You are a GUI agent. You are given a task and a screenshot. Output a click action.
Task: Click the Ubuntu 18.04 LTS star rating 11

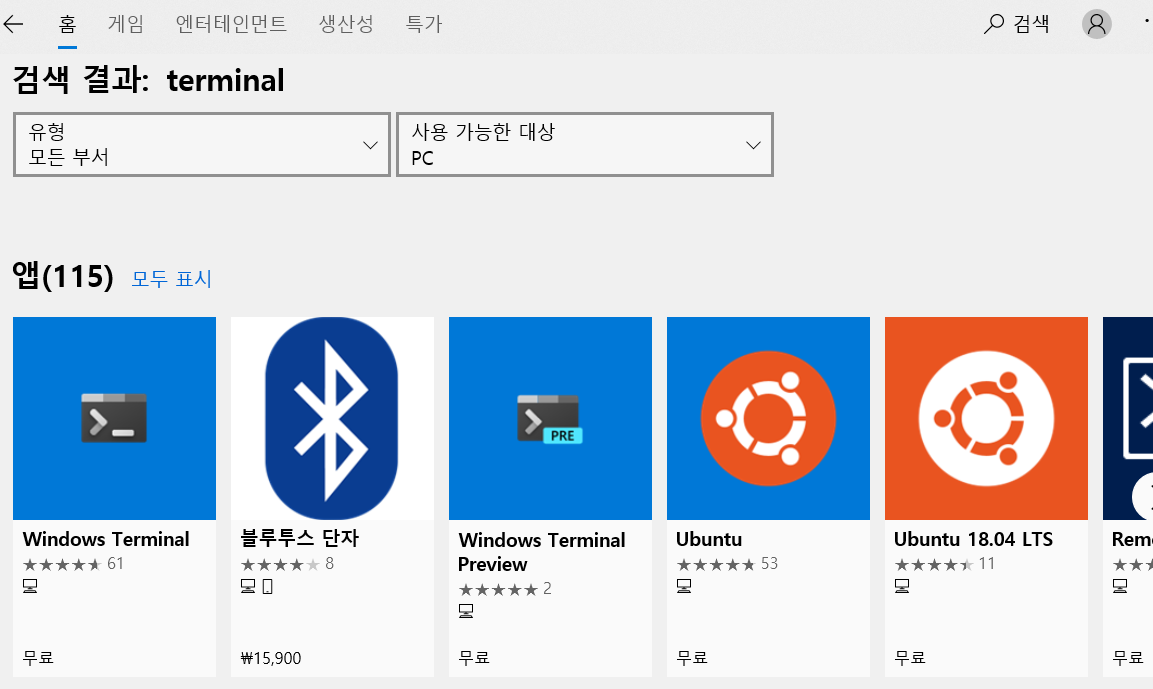pos(944,564)
